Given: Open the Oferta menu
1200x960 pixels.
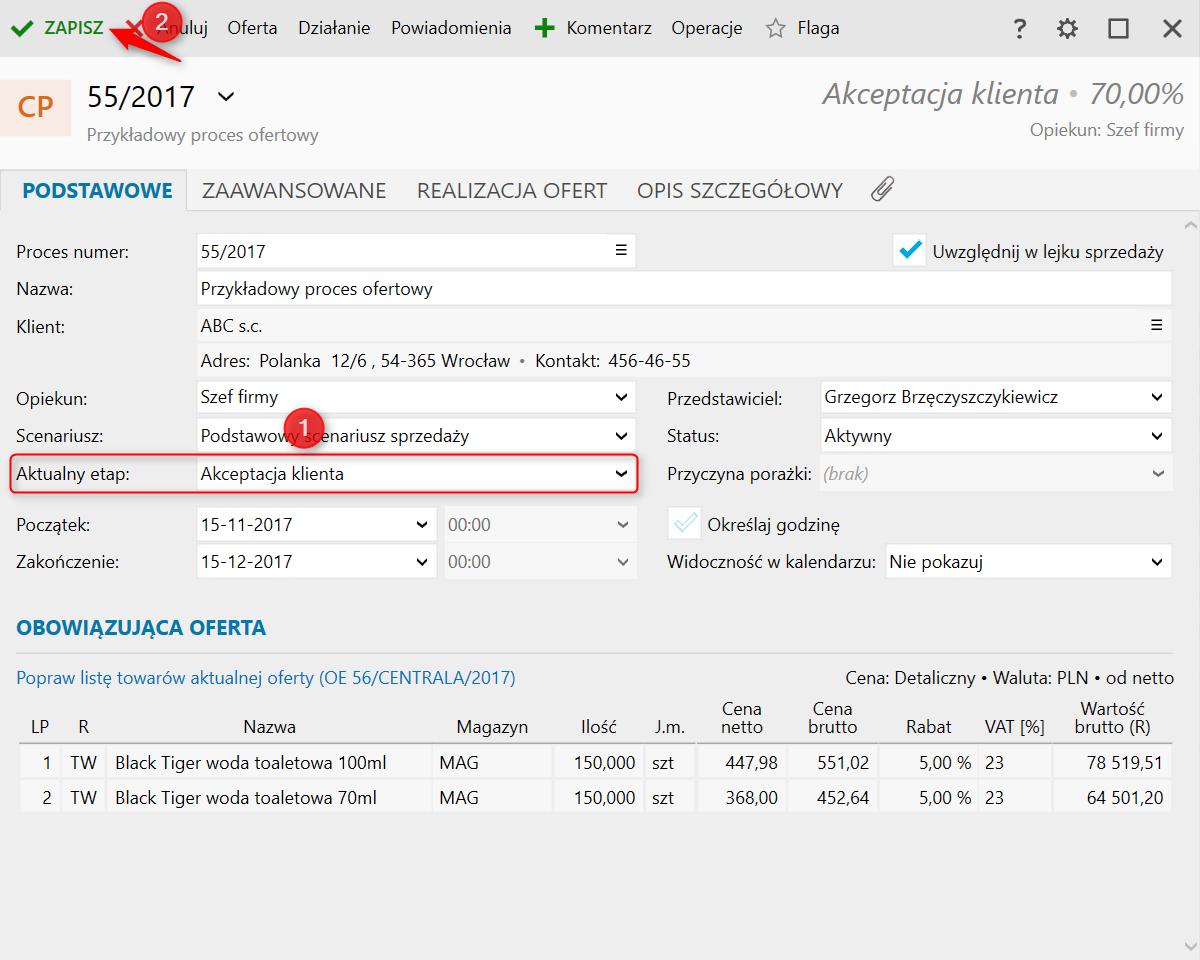Looking at the screenshot, I should coord(252,28).
